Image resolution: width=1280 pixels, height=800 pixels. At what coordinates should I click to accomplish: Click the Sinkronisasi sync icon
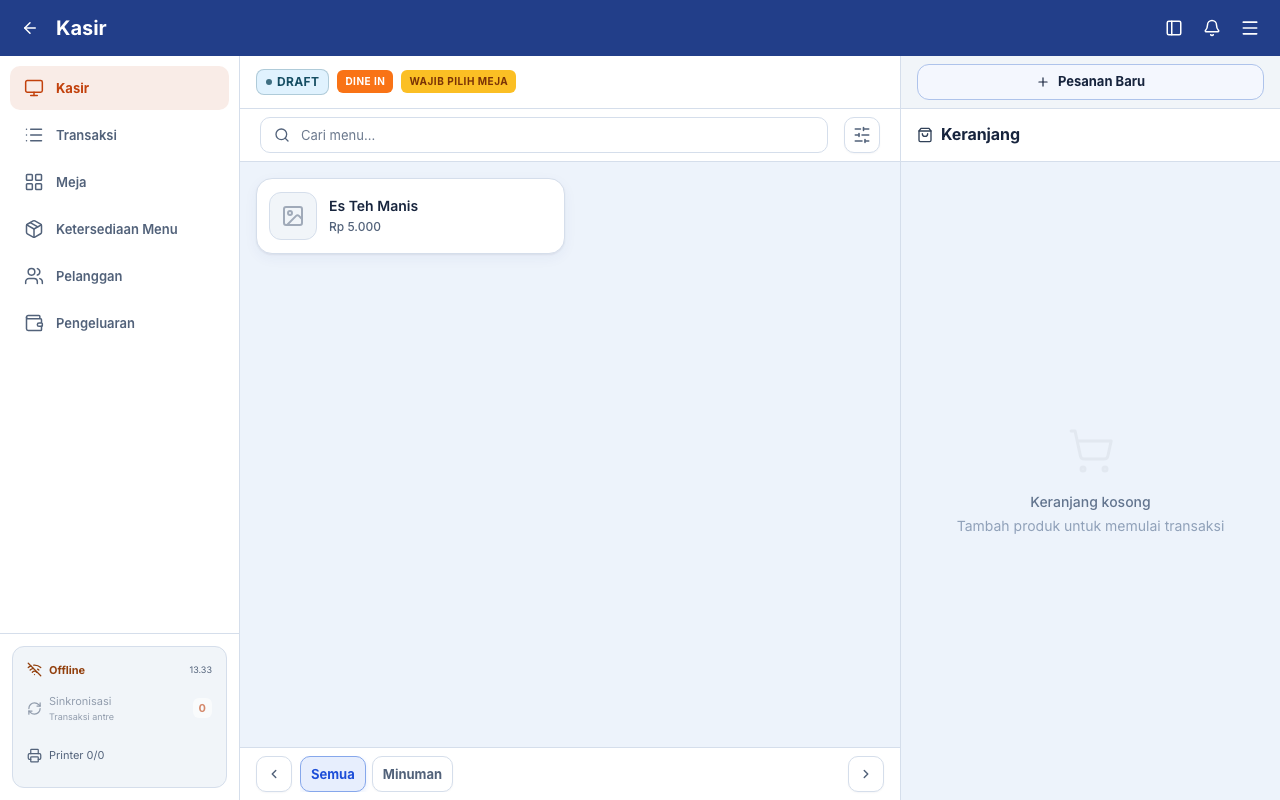(34, 708)
